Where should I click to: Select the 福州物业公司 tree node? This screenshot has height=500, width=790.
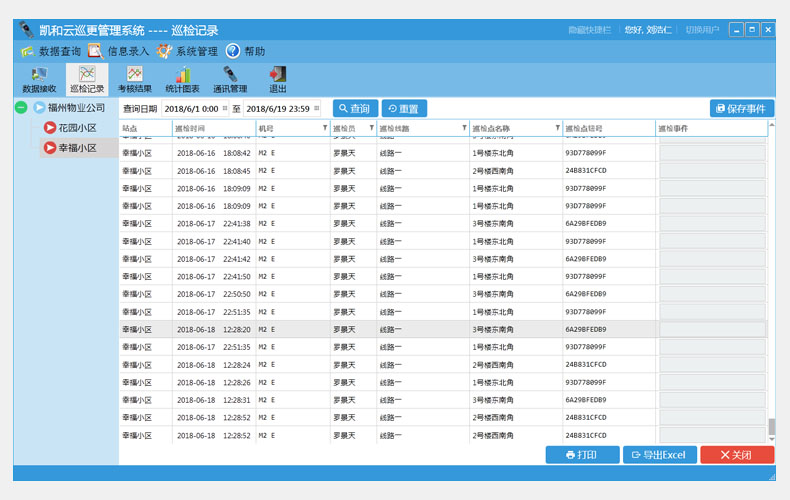76,107
